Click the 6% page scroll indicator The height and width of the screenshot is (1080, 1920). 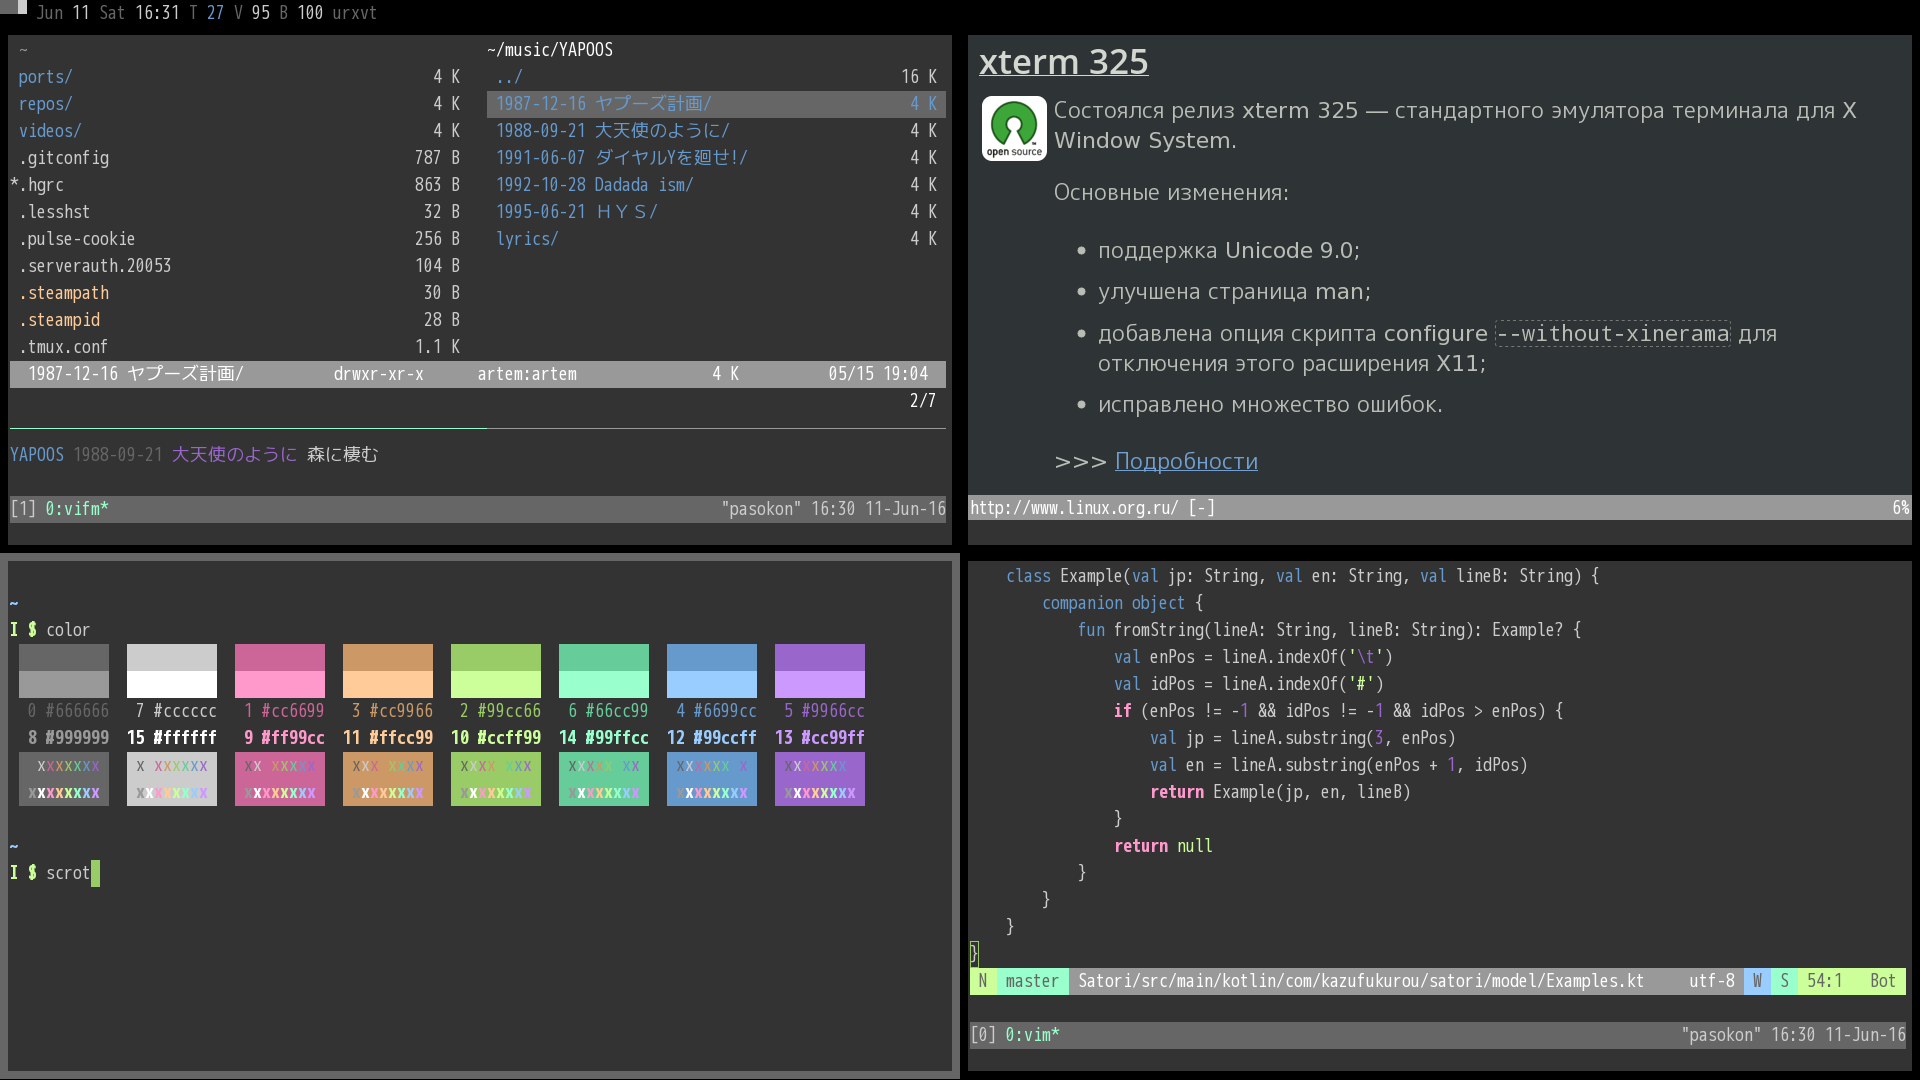click(1901, 508)
